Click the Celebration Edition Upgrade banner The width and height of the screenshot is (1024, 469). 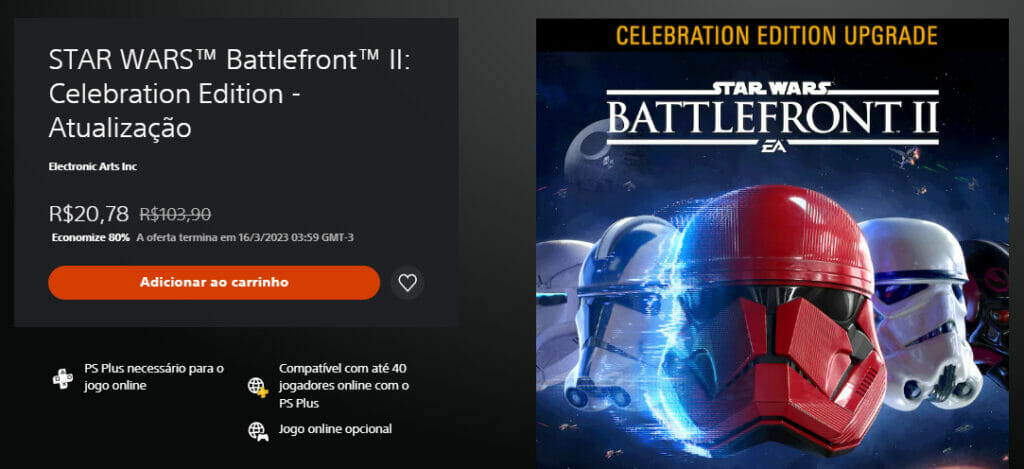[x=776, y=36]
